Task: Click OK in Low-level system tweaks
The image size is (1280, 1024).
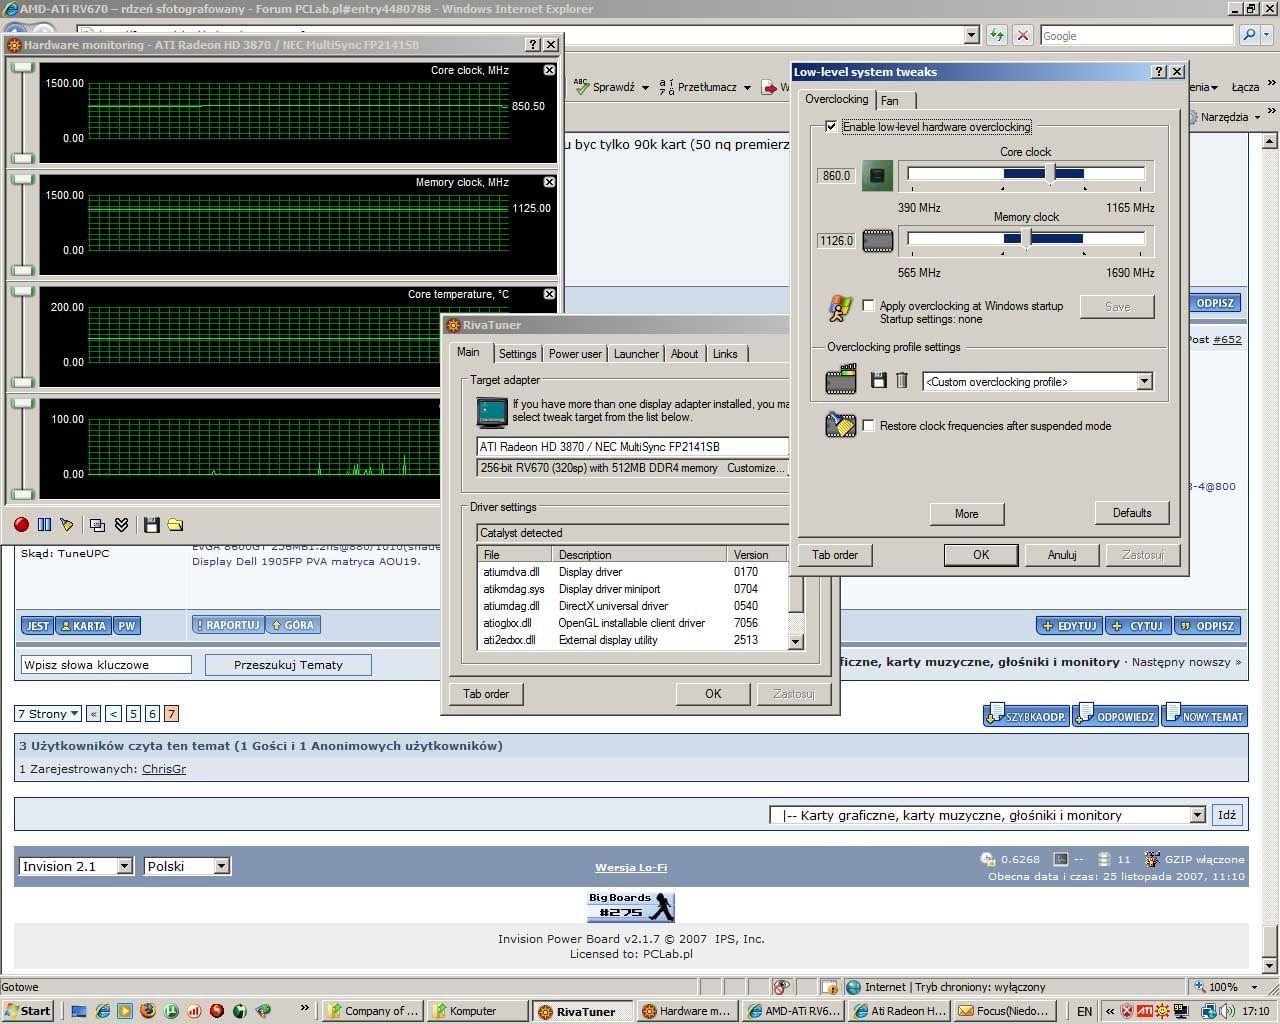Action: point(981,555)
